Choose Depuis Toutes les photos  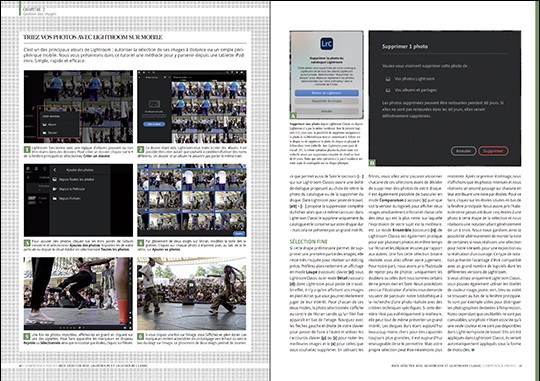(73, 179)
